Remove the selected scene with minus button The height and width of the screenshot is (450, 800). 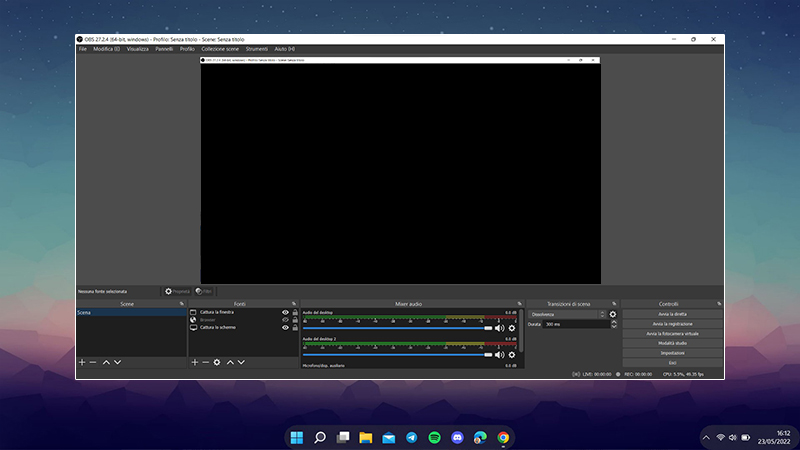tap(93, 362)
